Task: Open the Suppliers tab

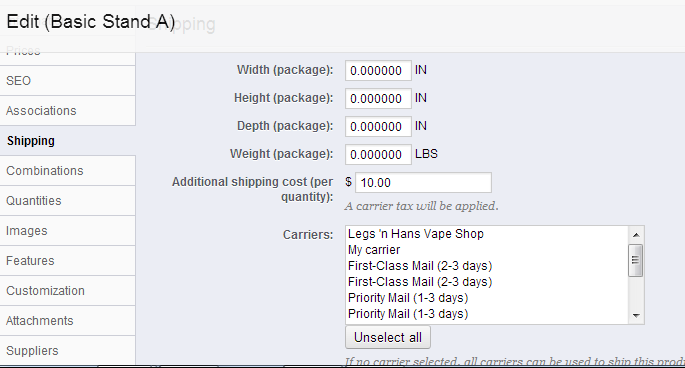Action: point(68,351)
